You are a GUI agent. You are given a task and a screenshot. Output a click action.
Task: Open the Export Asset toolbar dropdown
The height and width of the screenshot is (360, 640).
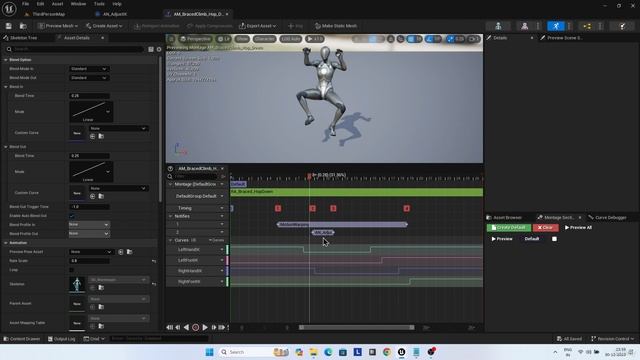point(258,26)
